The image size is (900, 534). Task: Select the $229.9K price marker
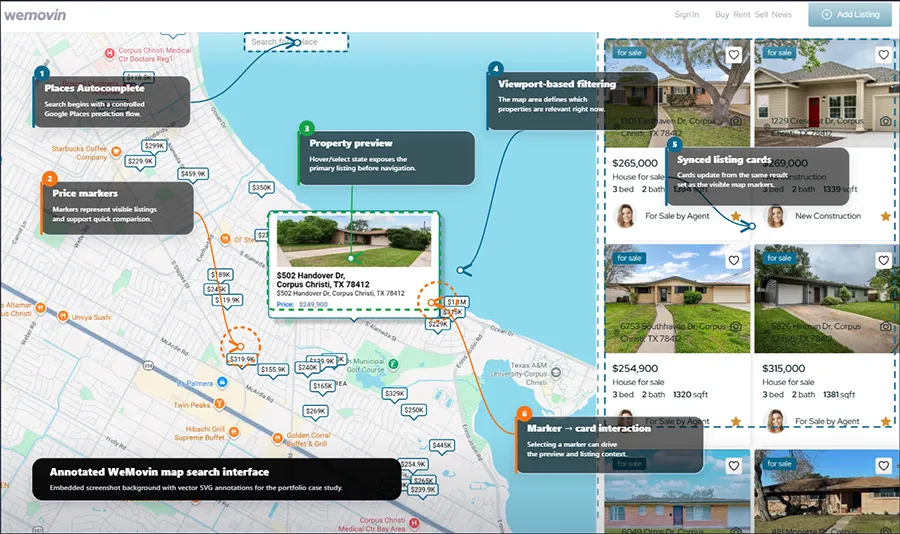click(x=141, y=161)
